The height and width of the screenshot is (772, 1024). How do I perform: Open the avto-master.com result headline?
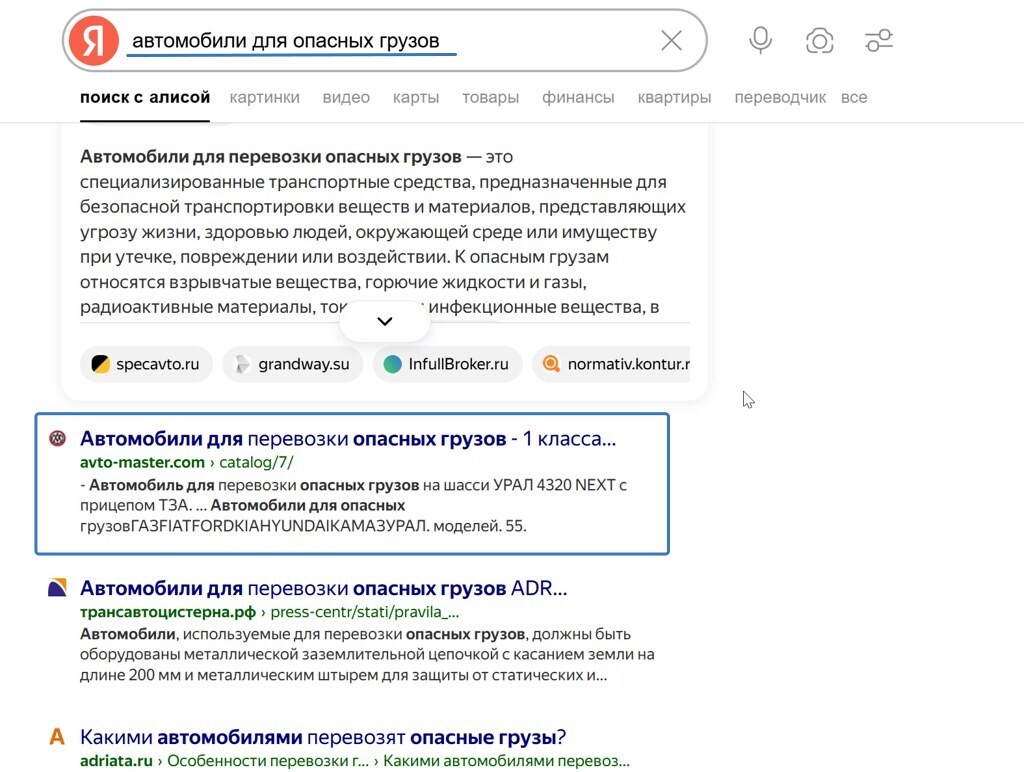348,437
